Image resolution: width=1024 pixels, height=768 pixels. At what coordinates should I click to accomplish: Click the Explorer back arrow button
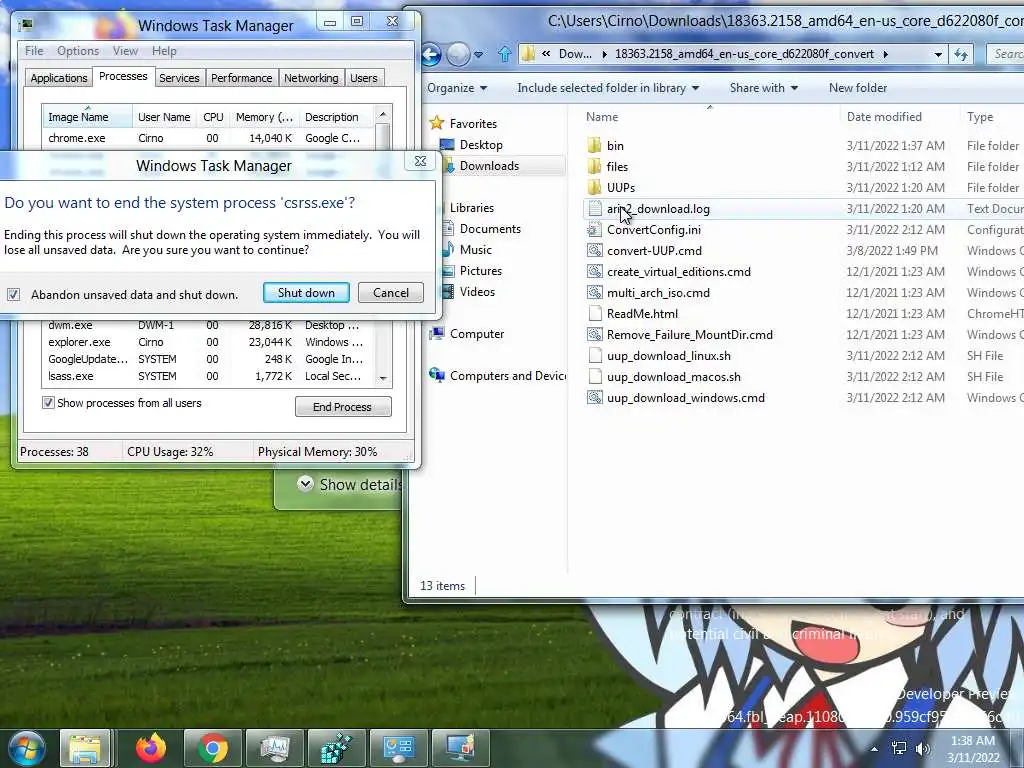pos(431,54)
